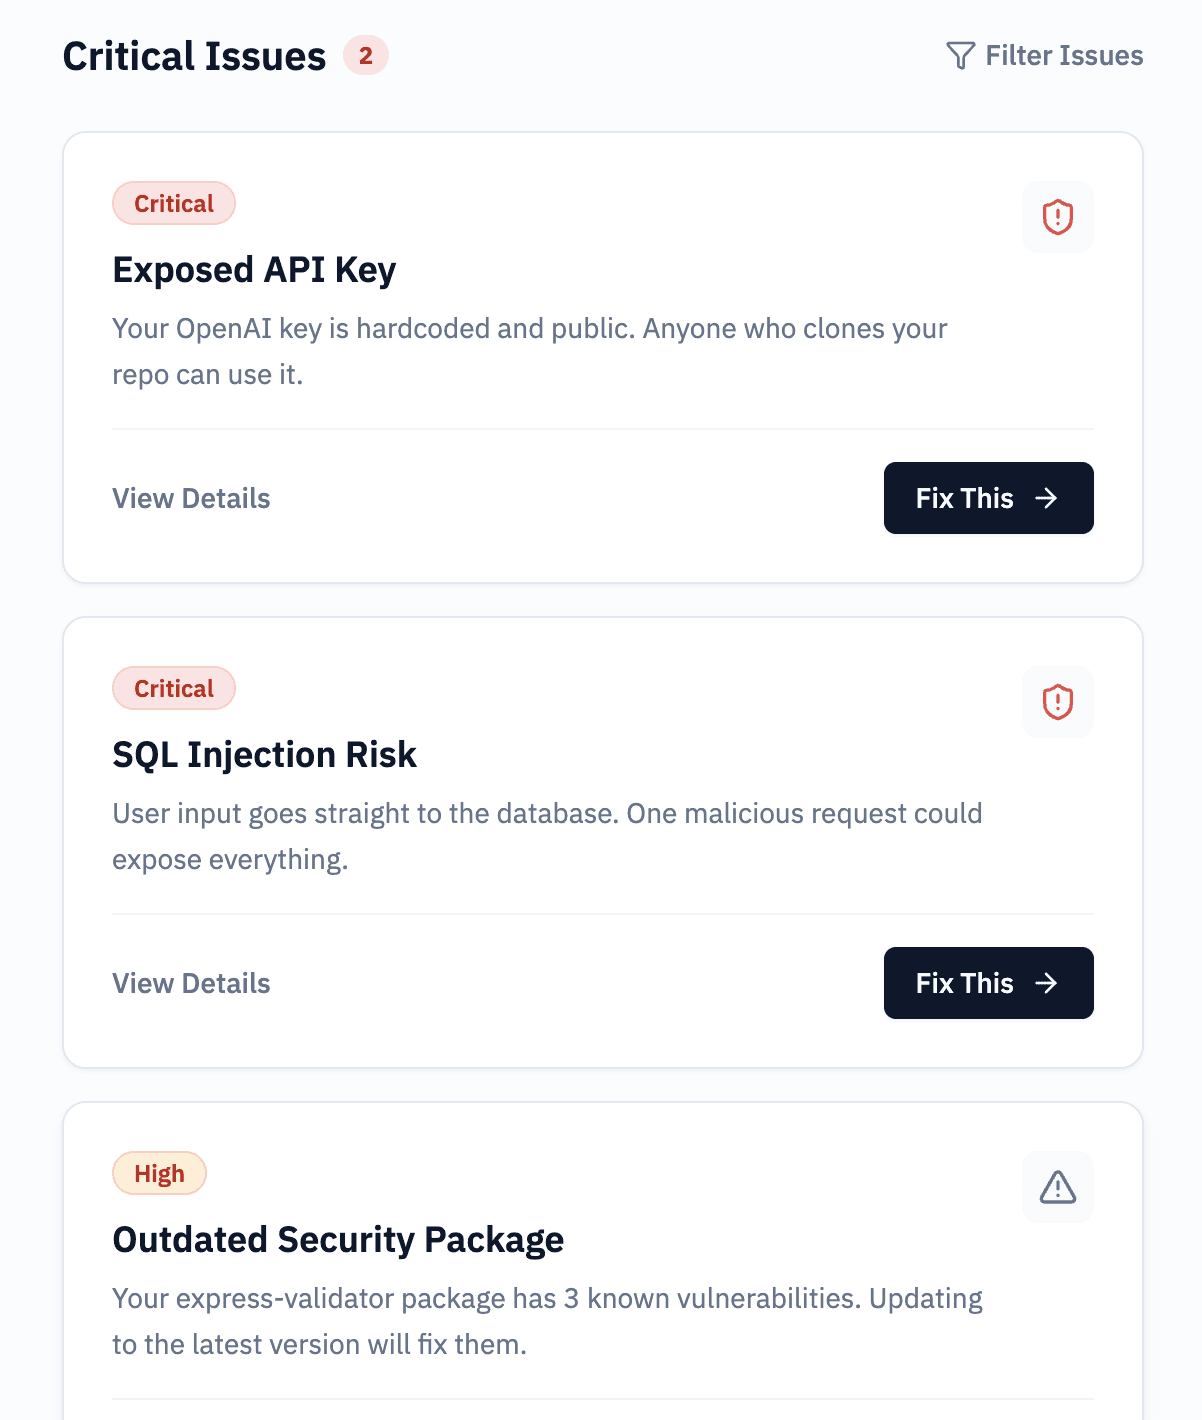
Task: Click the Filter Issues funnel icon
Action: click(x=961, y=55)
